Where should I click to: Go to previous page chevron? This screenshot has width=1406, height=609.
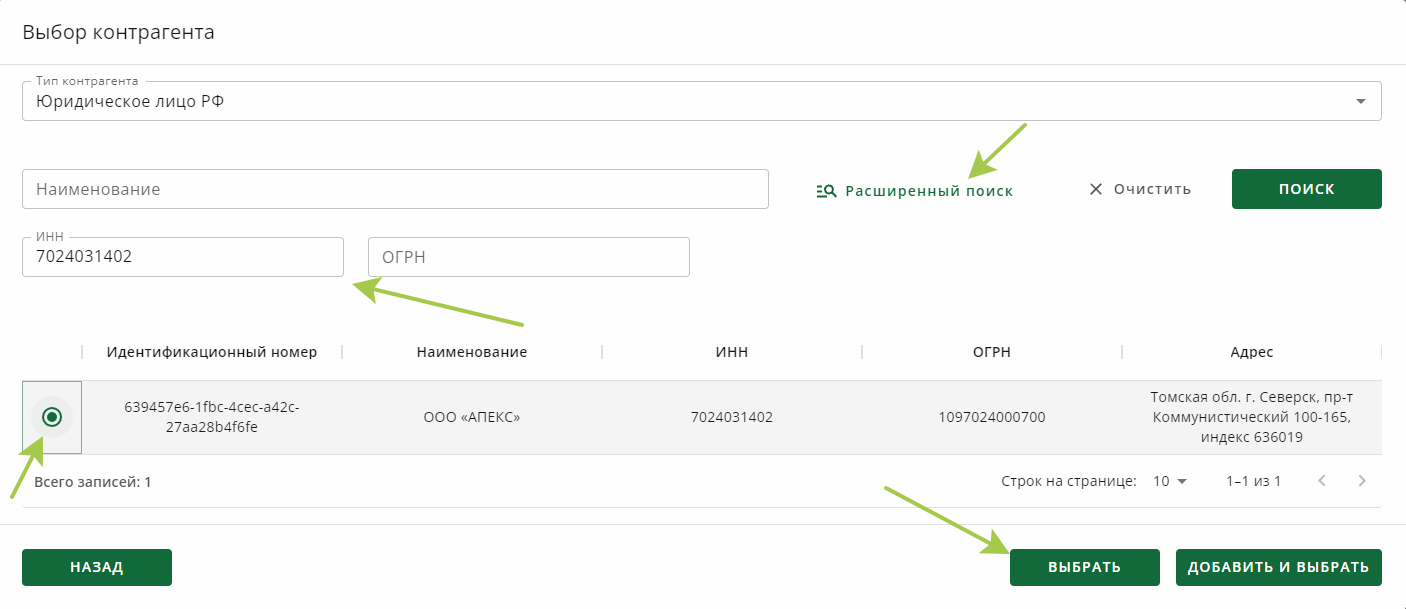(x=1322, y=481)
